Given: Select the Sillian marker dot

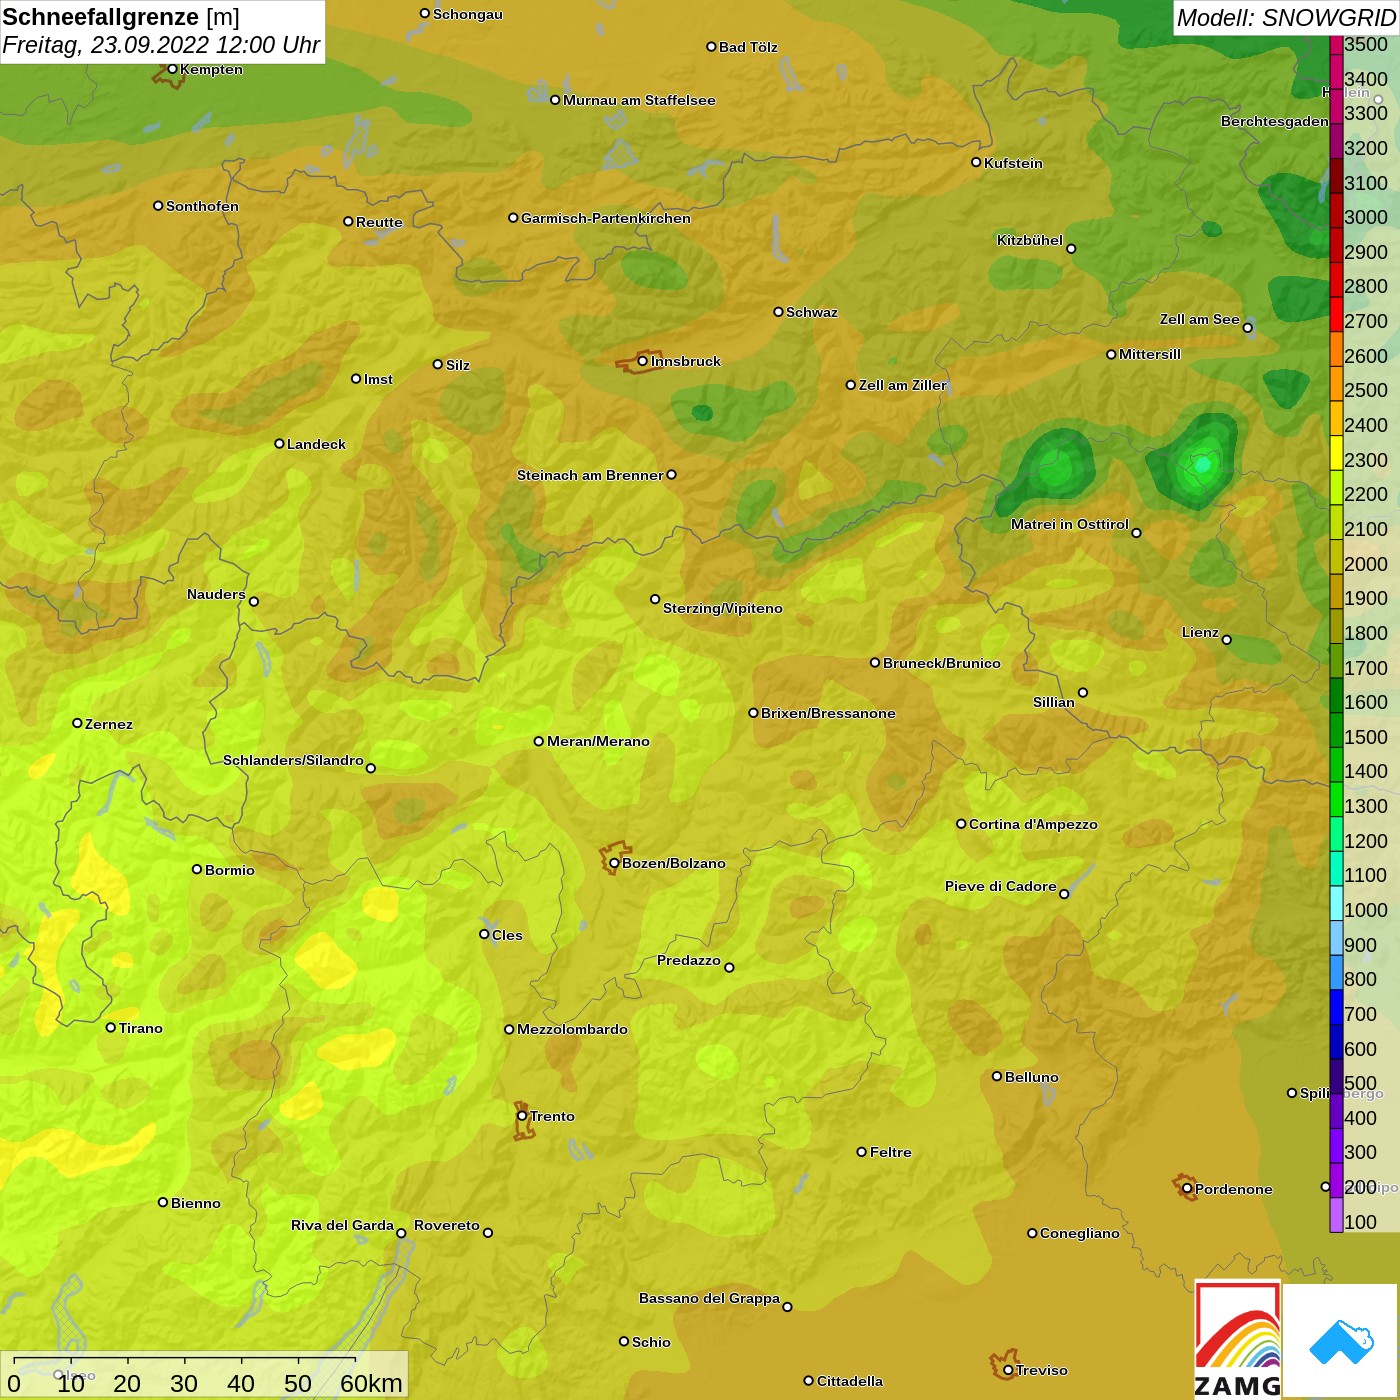Looking at the screenshot, I should coord(1082,692).
